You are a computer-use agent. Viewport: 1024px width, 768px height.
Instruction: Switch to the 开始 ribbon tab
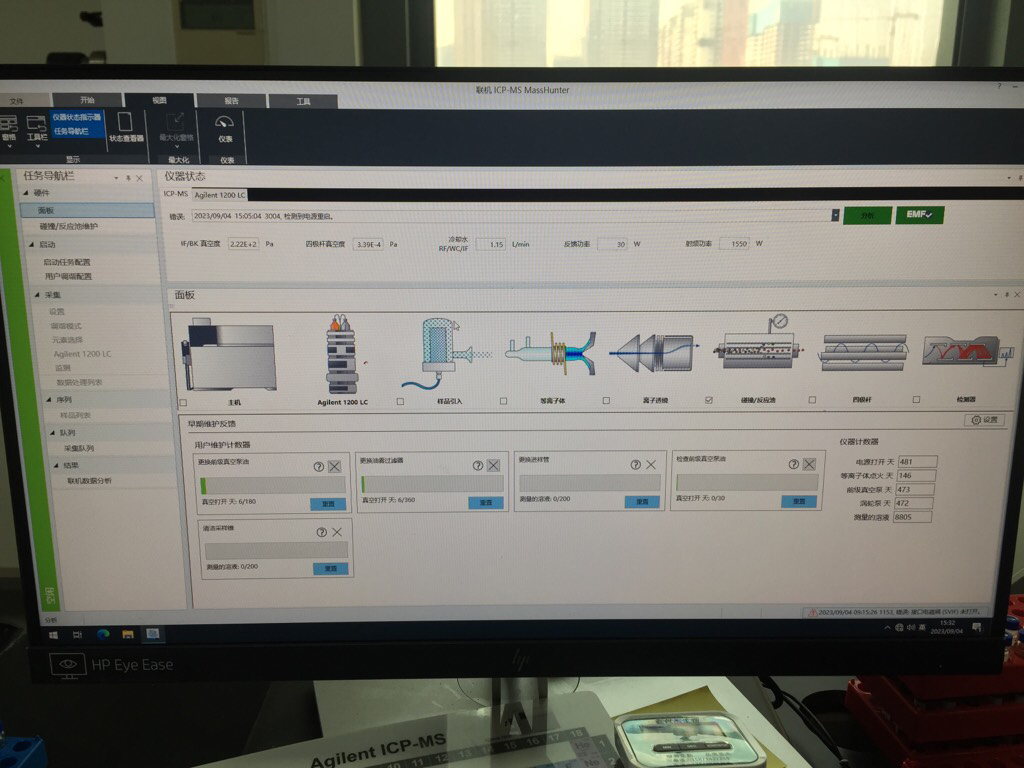point(87,100)
